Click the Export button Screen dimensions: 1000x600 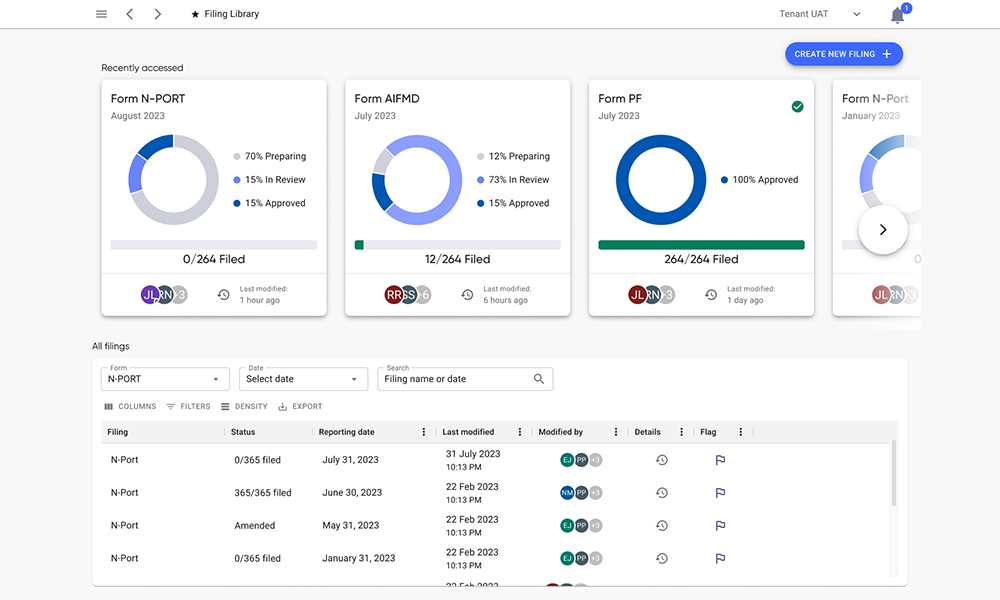(x=300, y=407)
